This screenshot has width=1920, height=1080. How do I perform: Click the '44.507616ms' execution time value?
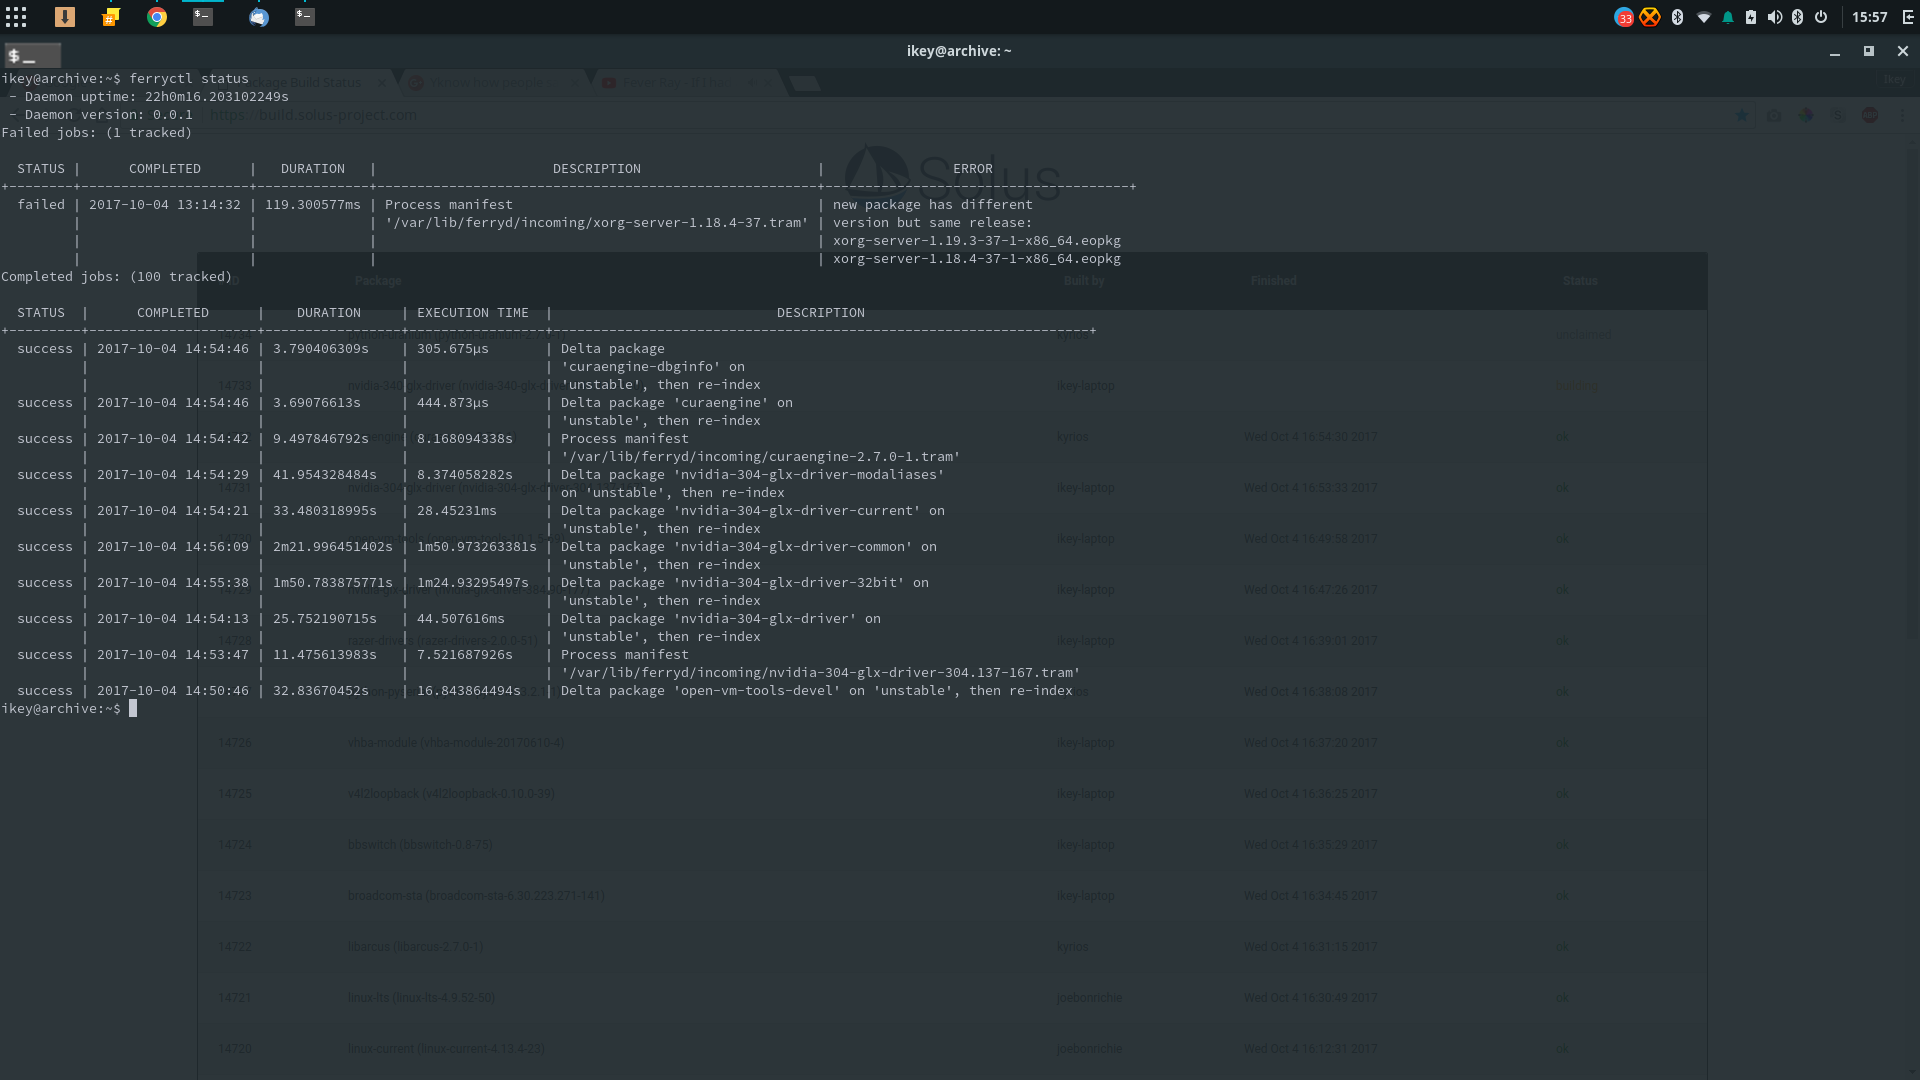[x=461, y=619]
